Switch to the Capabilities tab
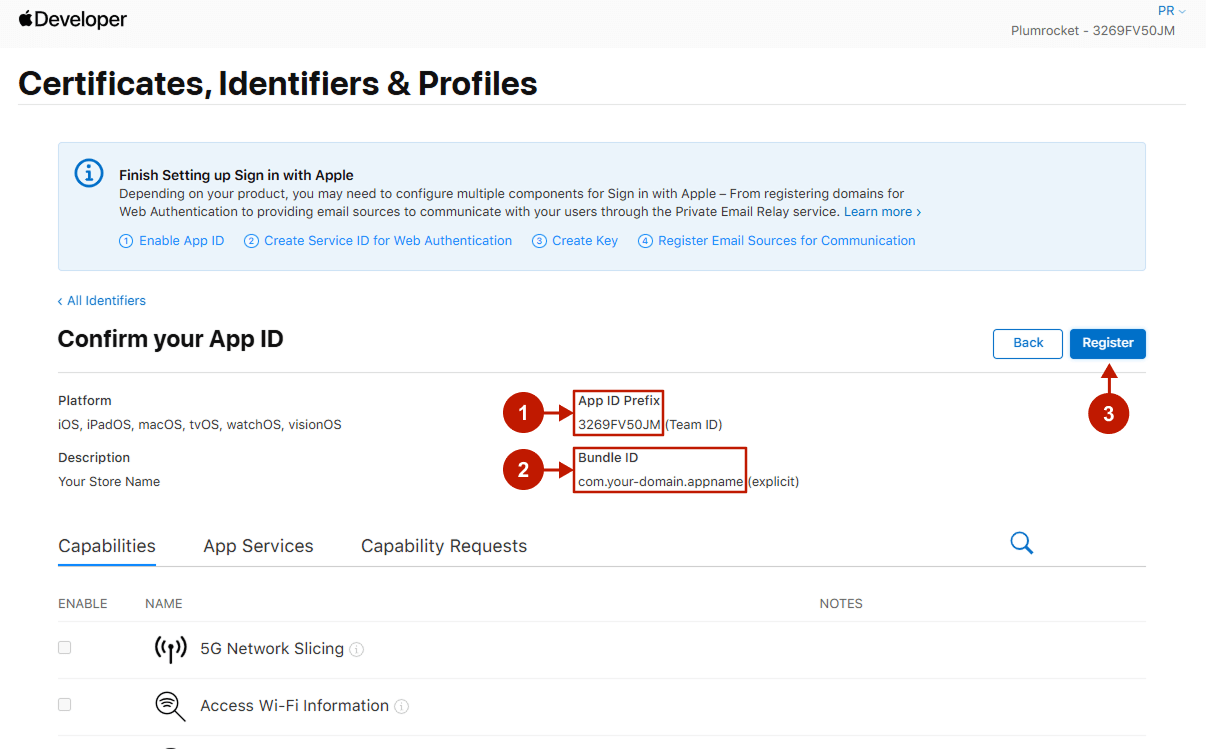 coord(107,546)
